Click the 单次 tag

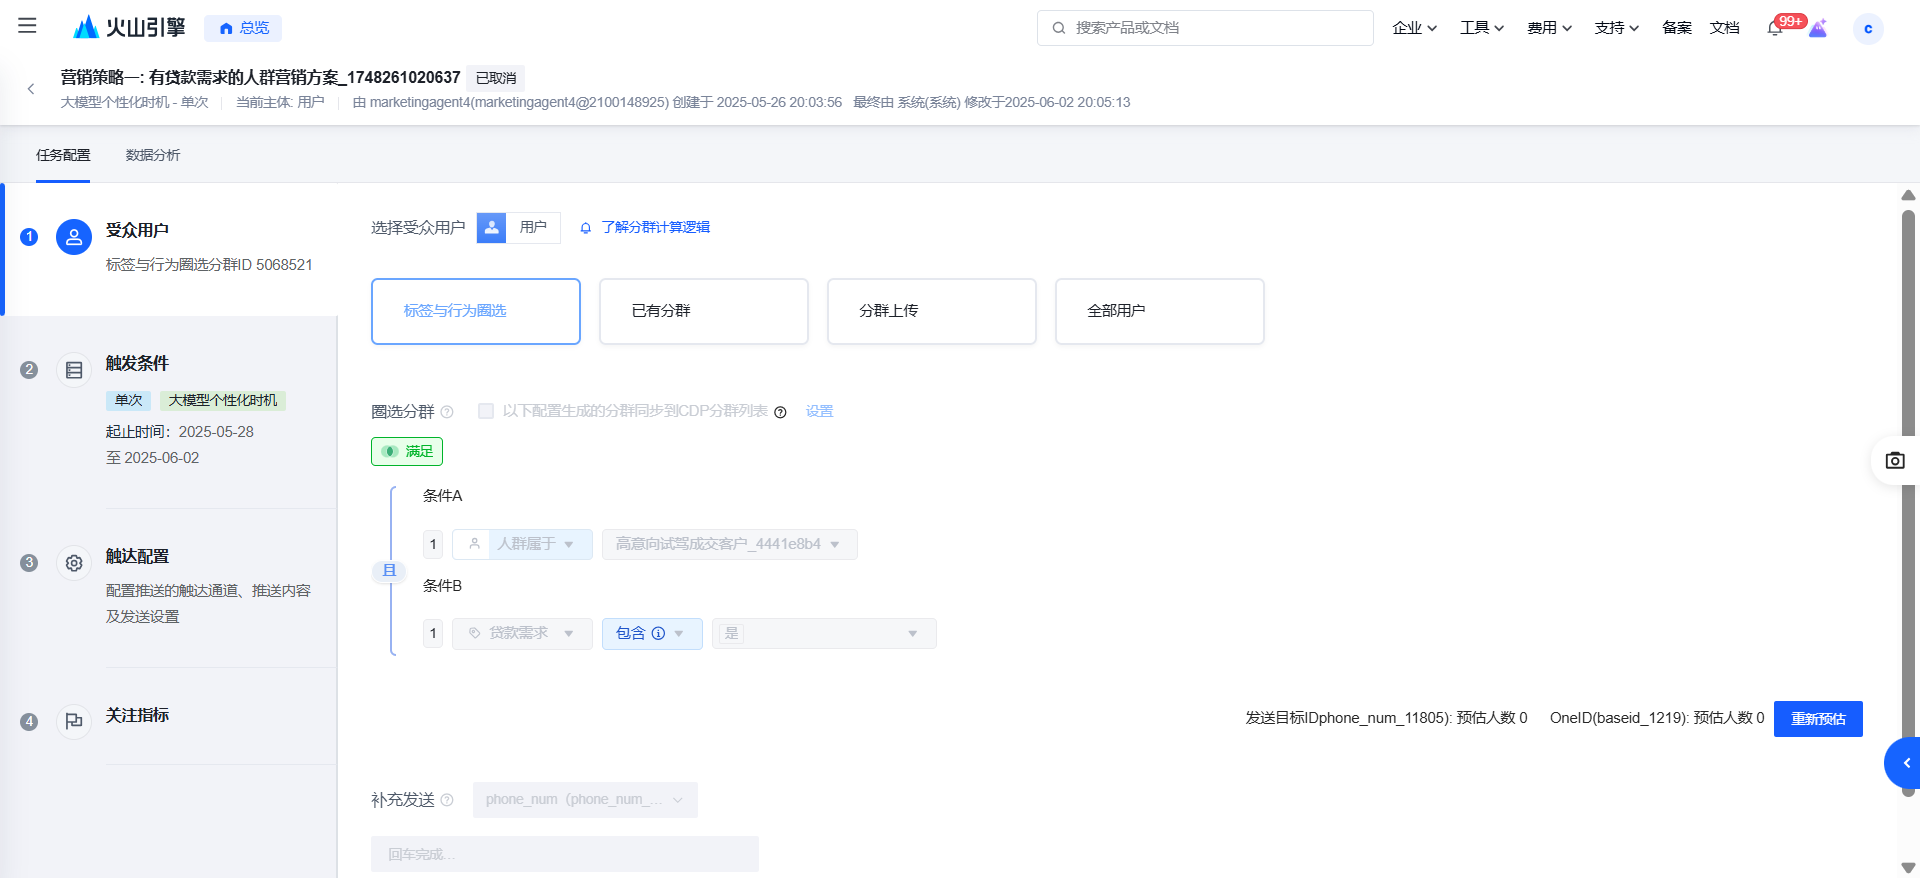coord(128,401)
